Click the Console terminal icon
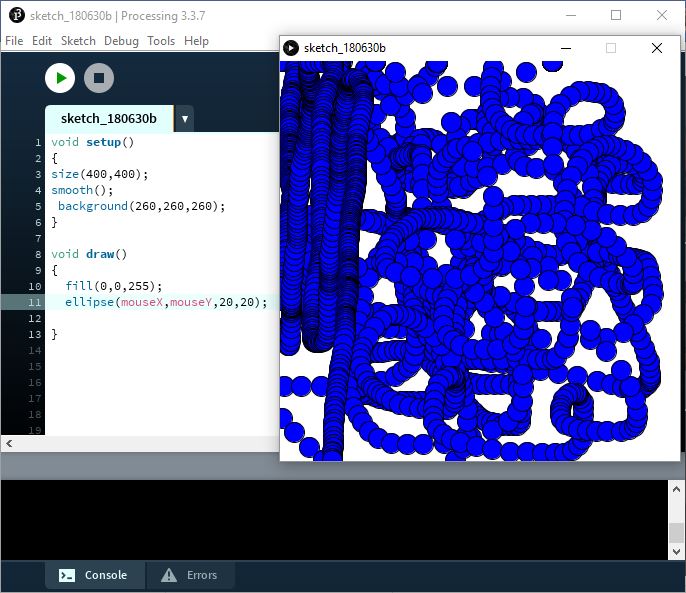This screenshot has width=686, height=593. tap(67, 575)
